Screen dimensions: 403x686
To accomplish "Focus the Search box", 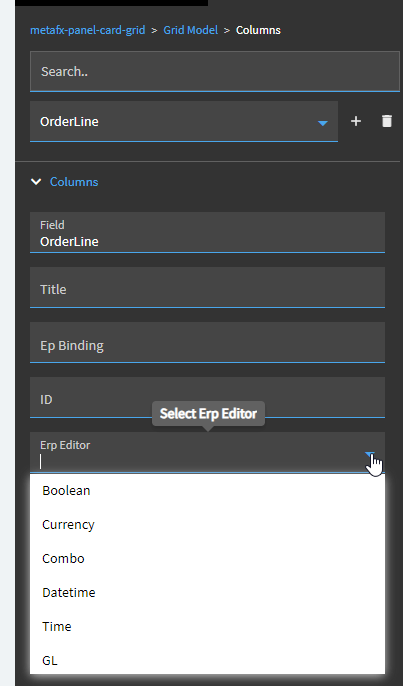I will (x=215, y=71).
